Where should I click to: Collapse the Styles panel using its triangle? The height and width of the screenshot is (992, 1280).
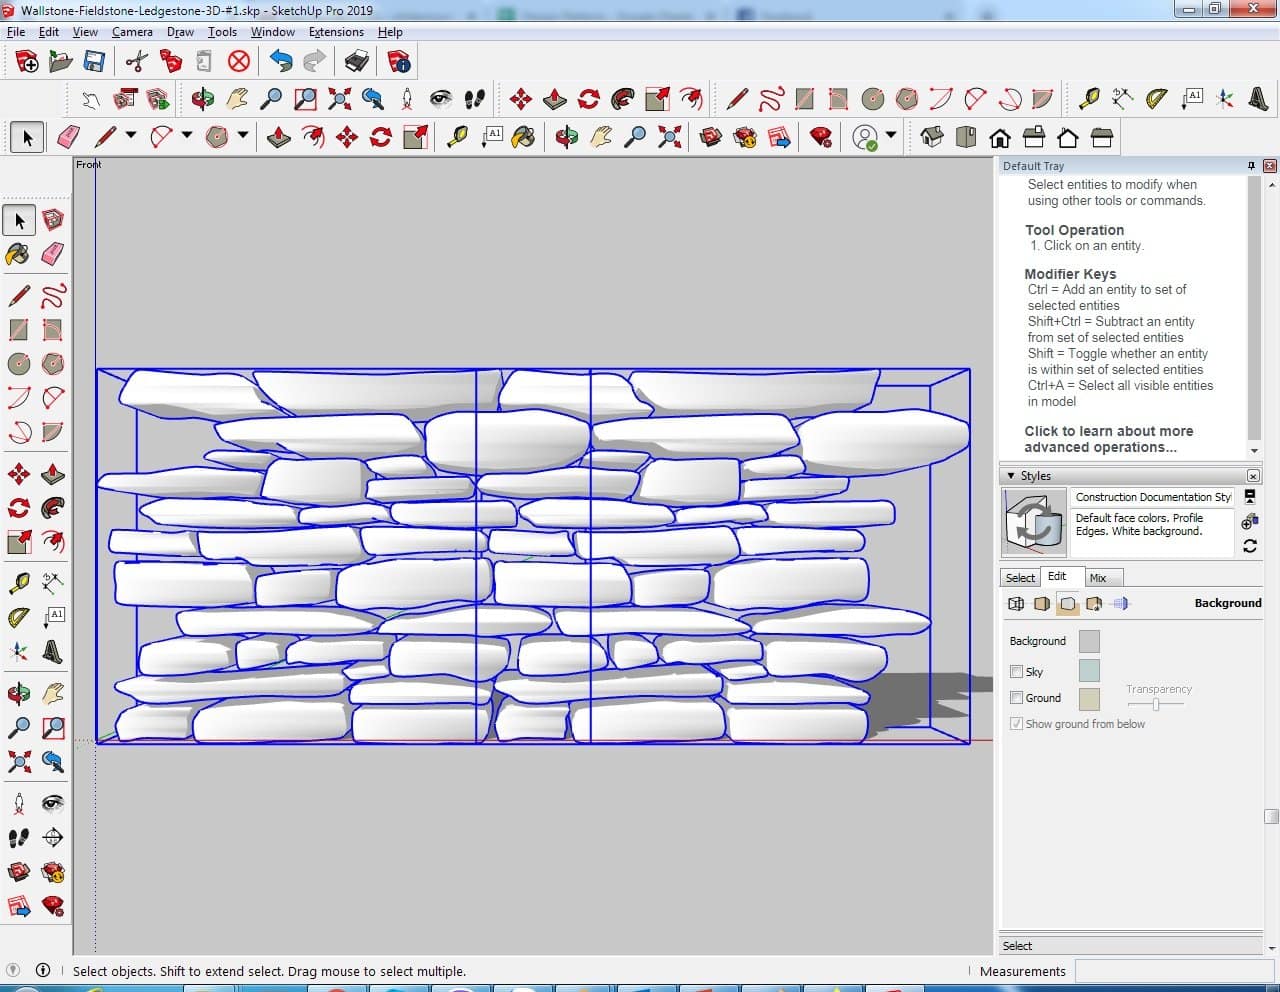pos(1010,476)
